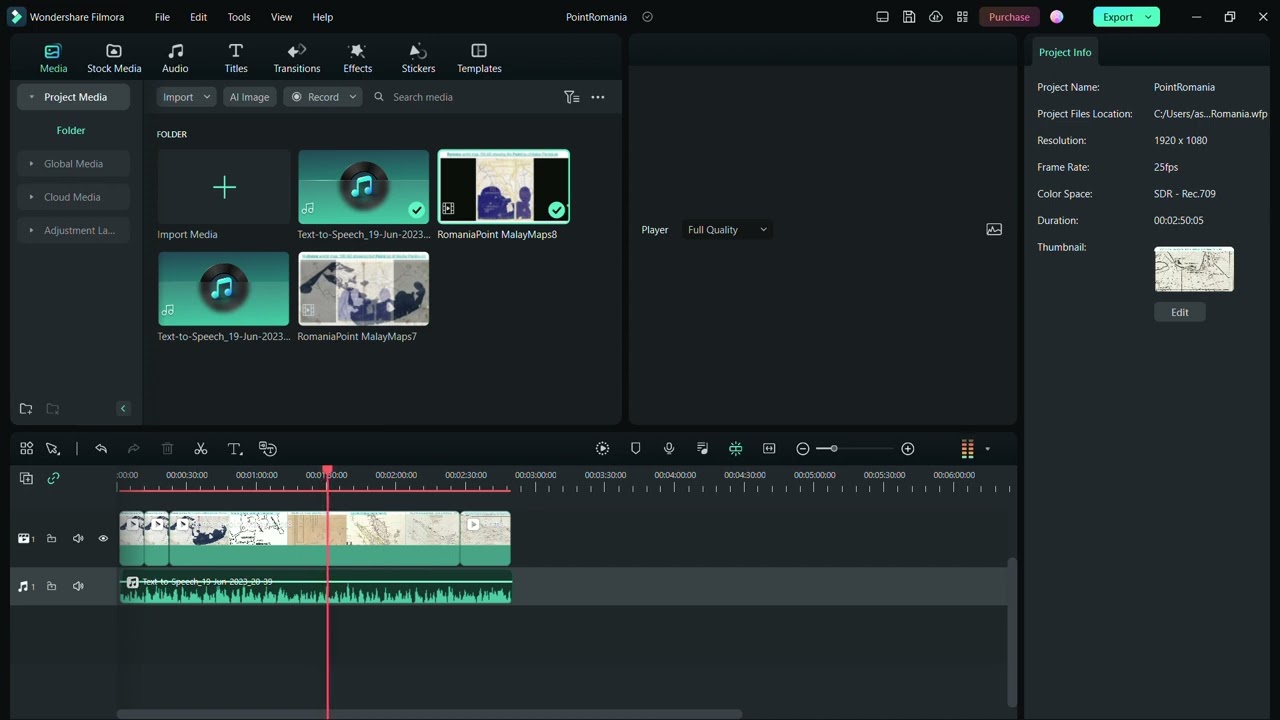Image resolution: width=1280 pixels, height=720 pixels.
Task: Open the Templates tab
Action: [x=479, y=58]
